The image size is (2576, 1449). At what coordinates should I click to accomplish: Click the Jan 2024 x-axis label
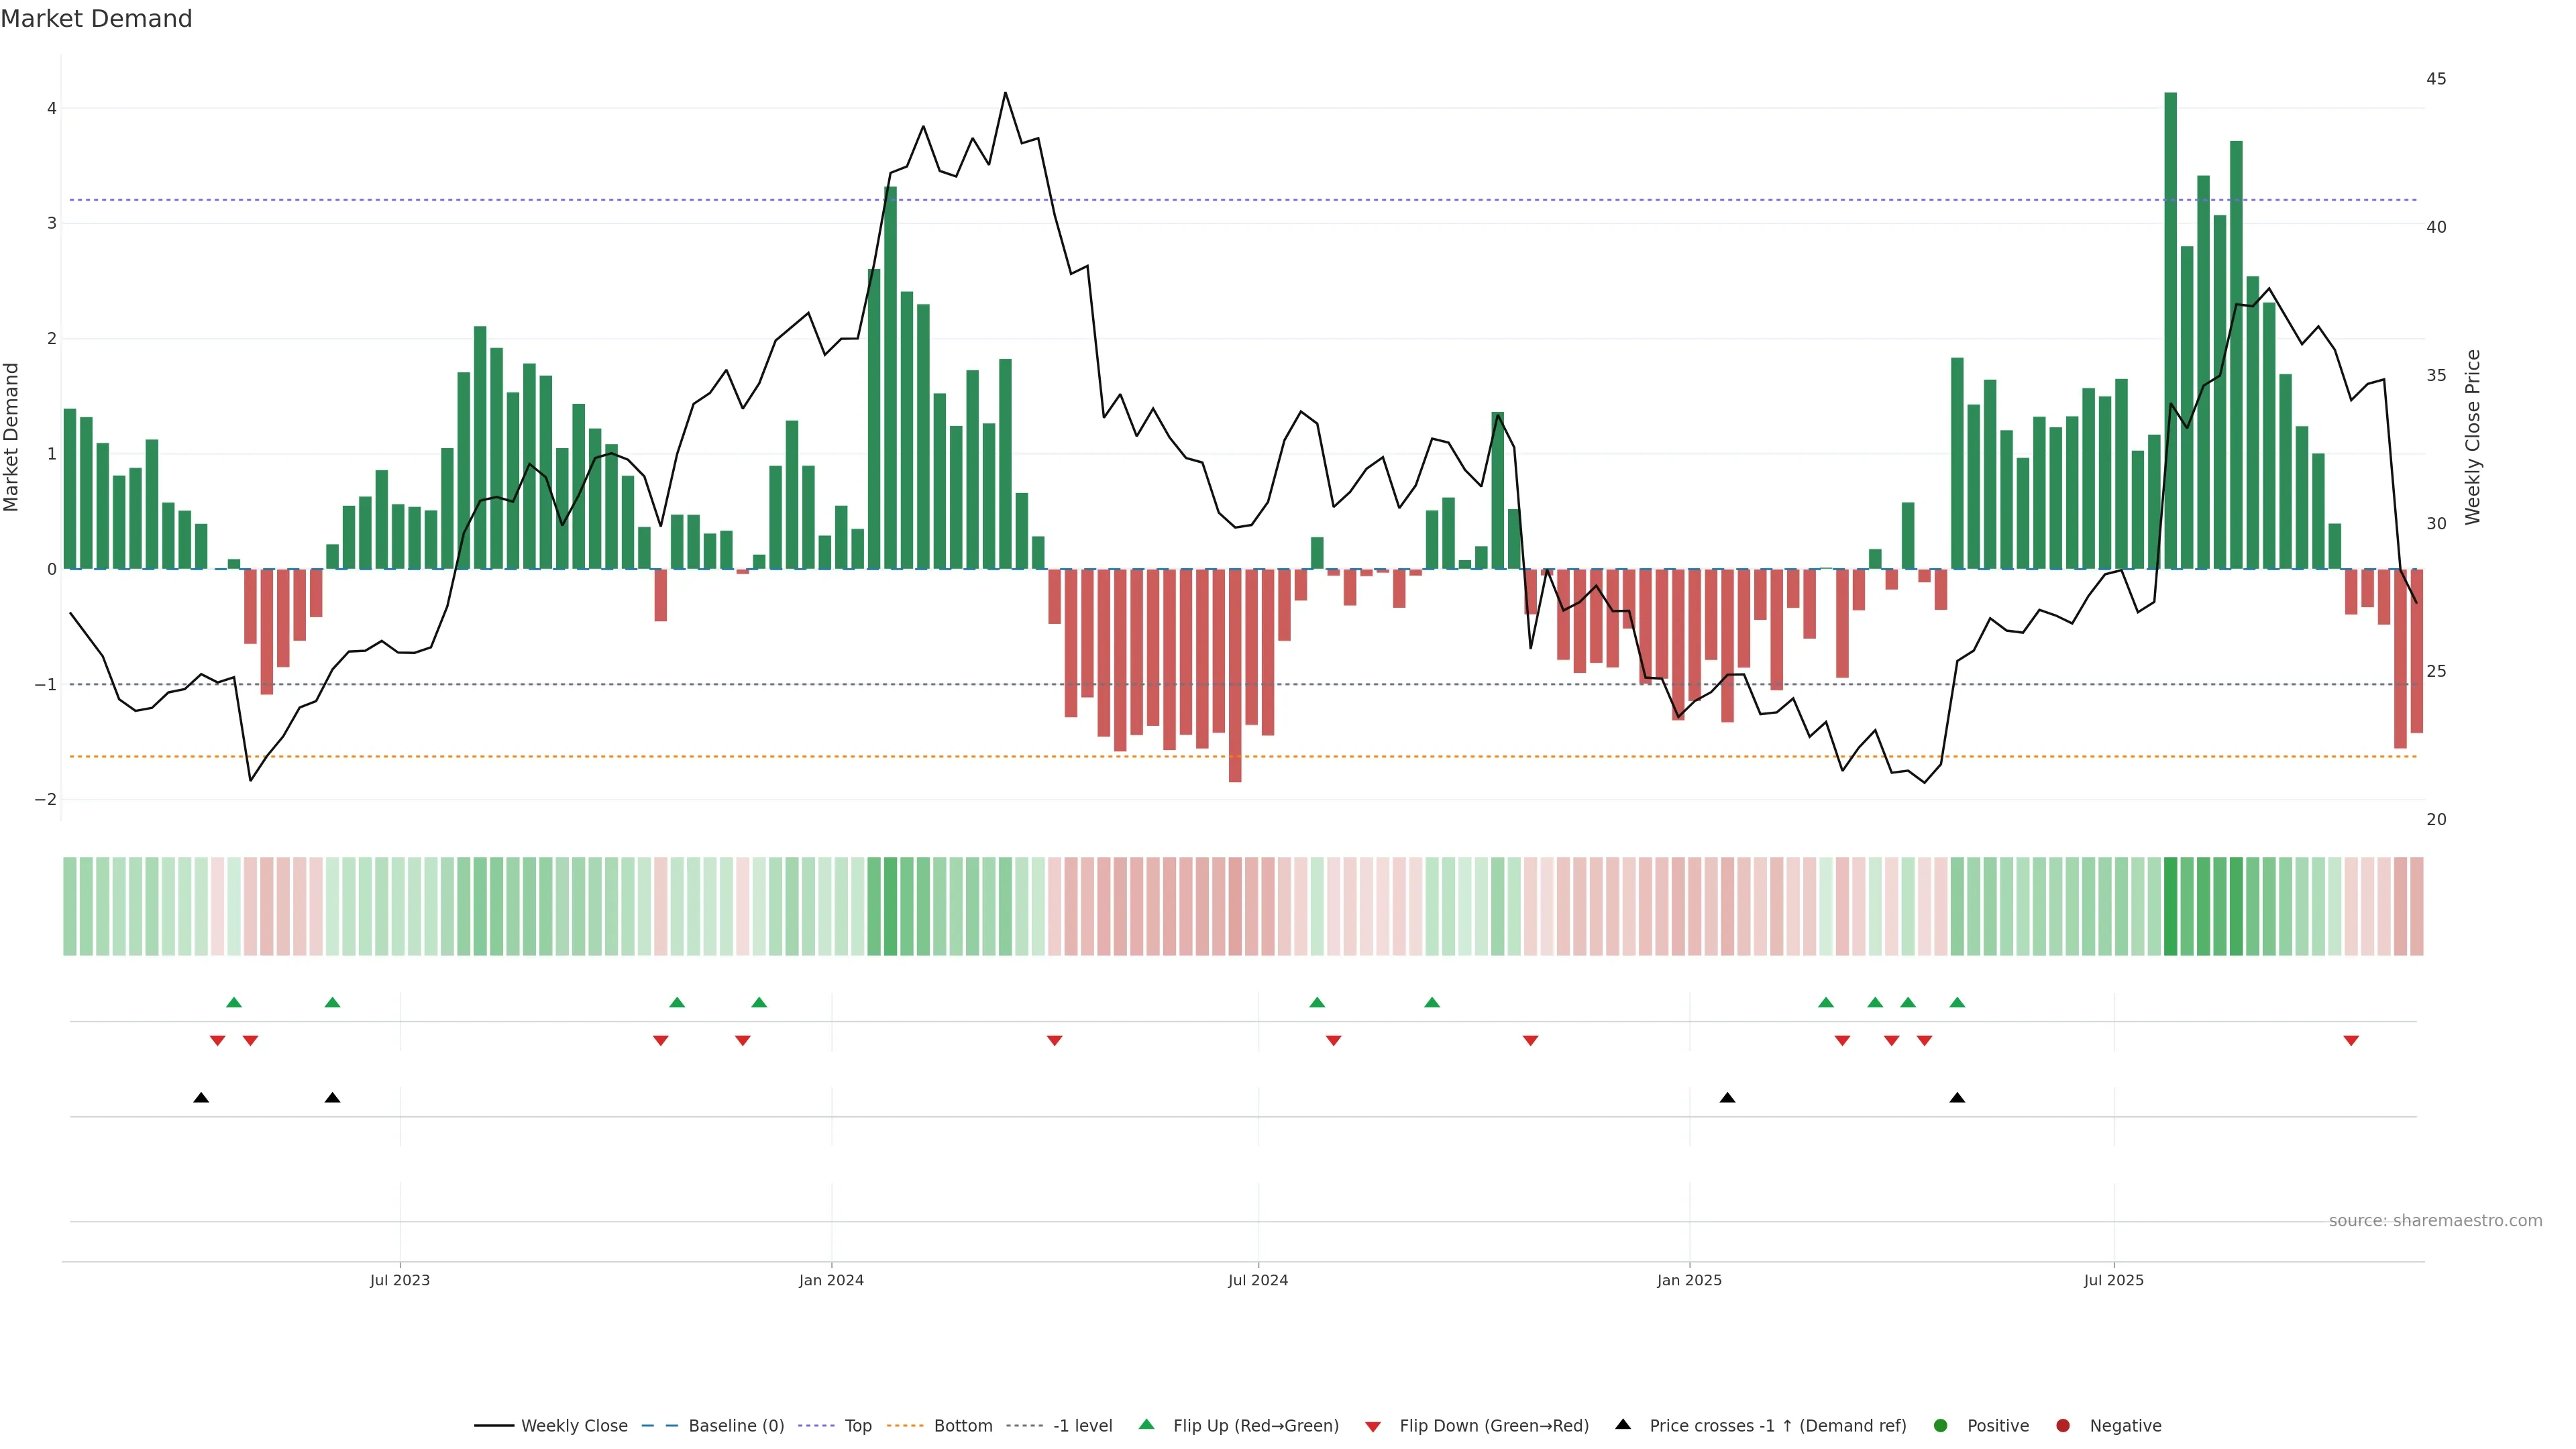coord(831,1280)
